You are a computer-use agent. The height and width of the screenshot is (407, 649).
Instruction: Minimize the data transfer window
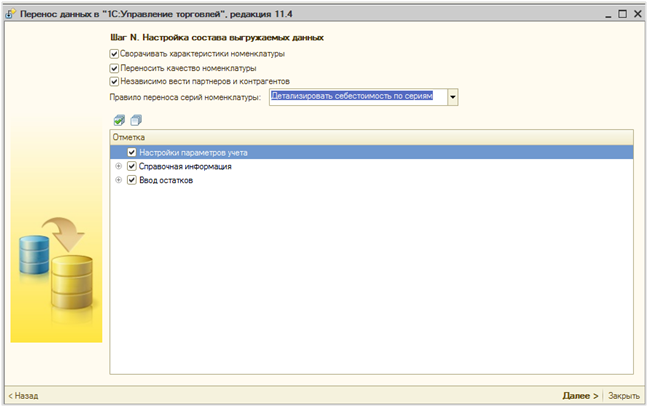608,15
